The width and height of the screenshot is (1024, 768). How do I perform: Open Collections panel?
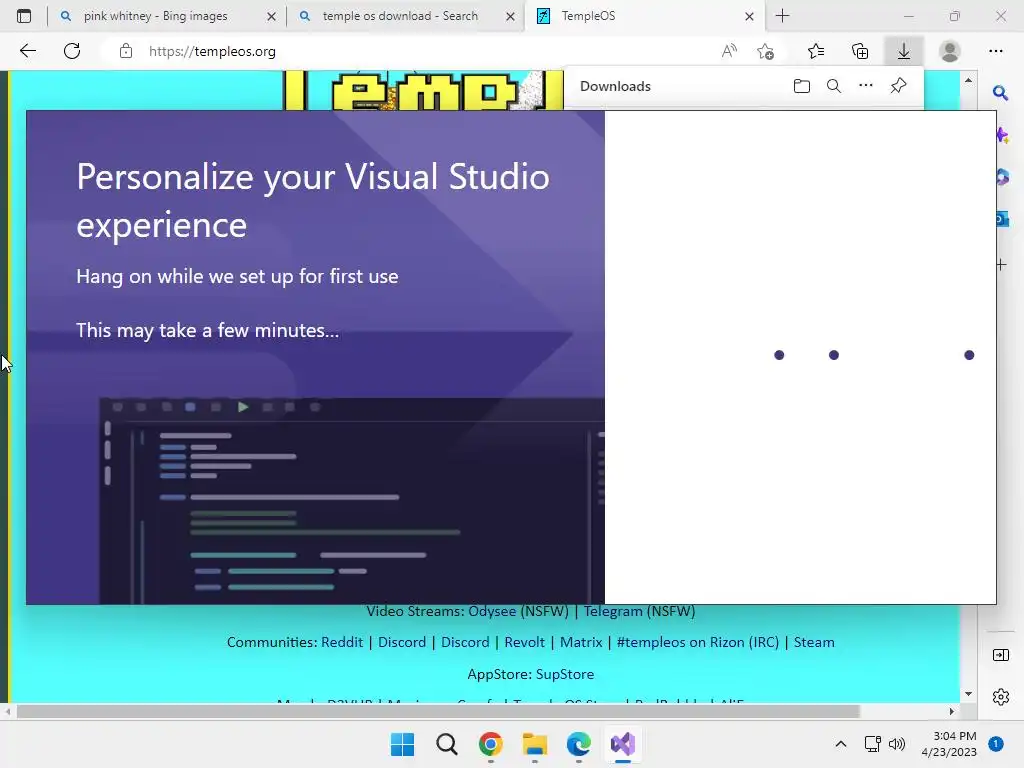point(860,51)
